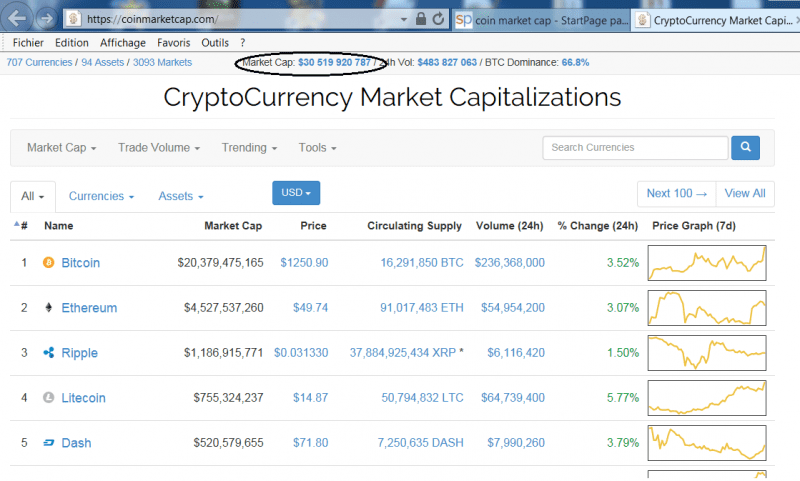The height and width of the screenshot is (481, 800).
Task: Select the All tab dropdown
Action: click(33, 196)
